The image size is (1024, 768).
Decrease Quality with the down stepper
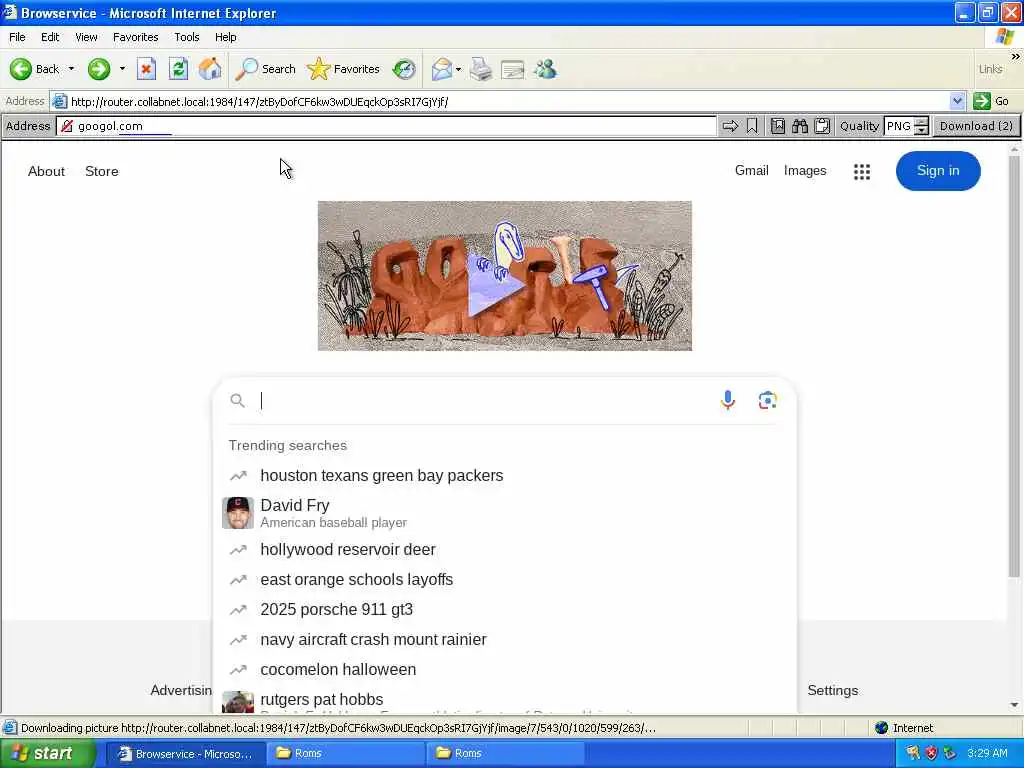point(921,131)
